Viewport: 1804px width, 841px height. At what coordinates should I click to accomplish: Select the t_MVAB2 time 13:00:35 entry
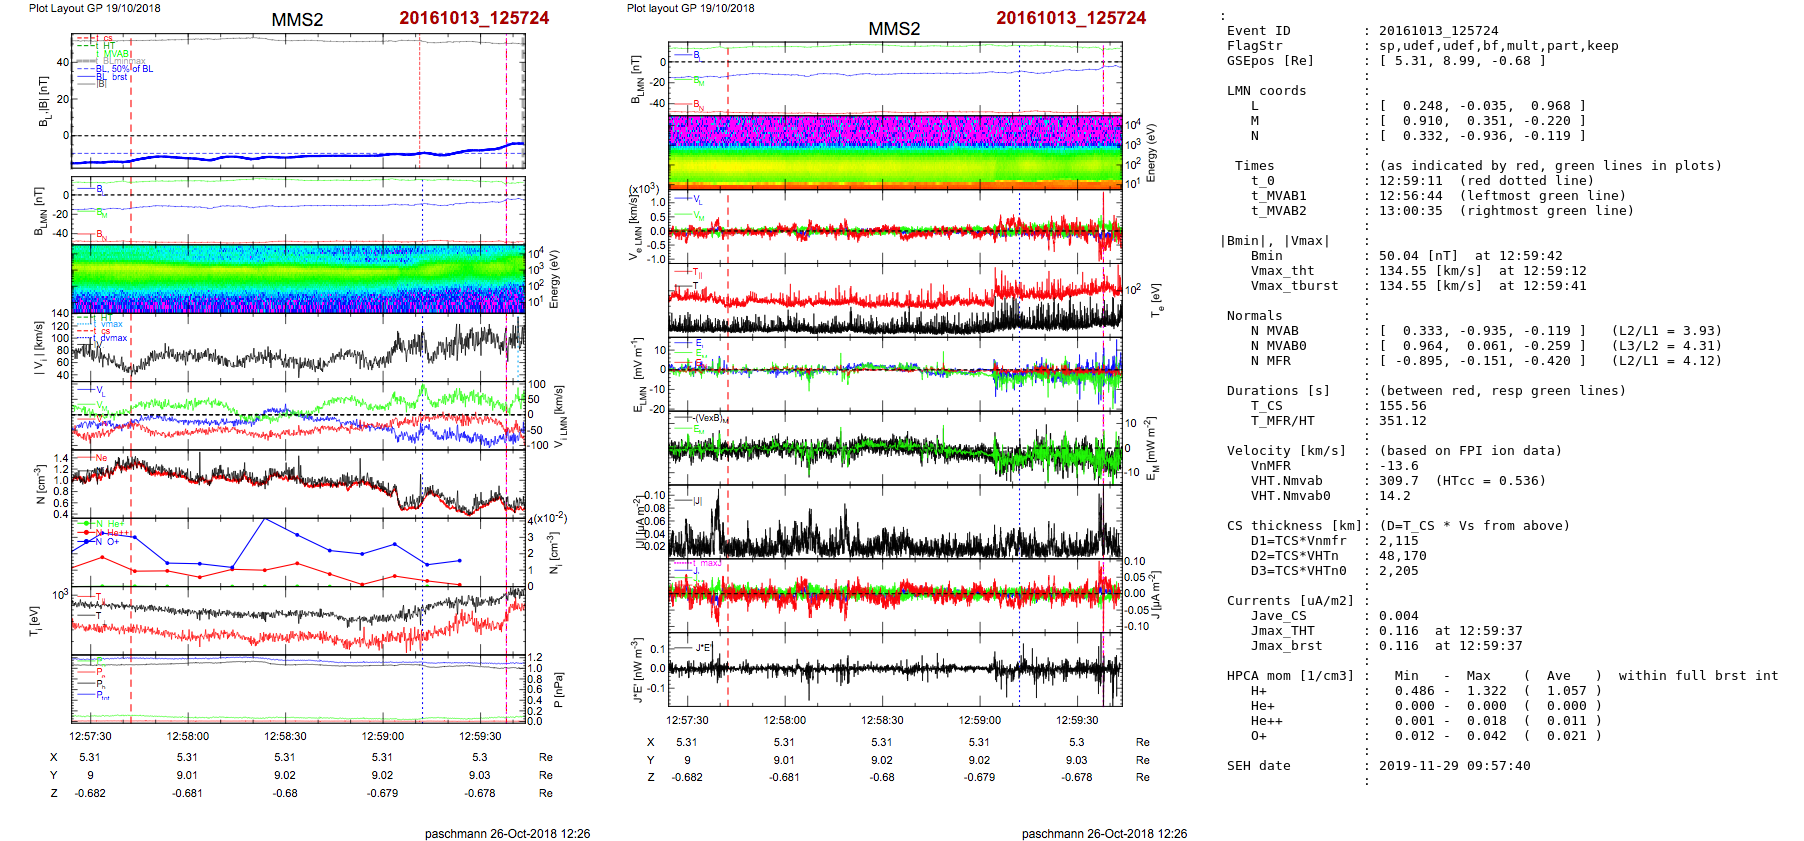click(x=1410, y=211)
